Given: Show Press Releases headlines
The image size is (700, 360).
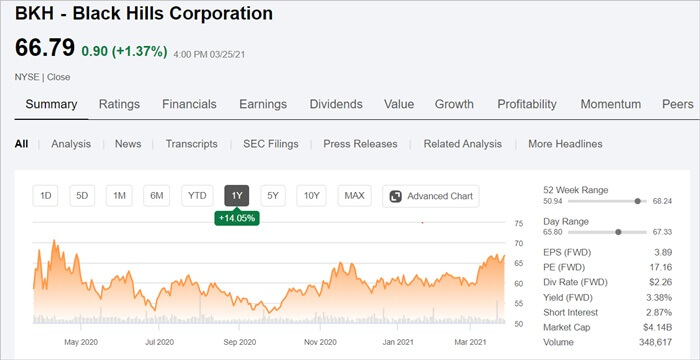Looking at the screenshot, I should tap(360, 144).
